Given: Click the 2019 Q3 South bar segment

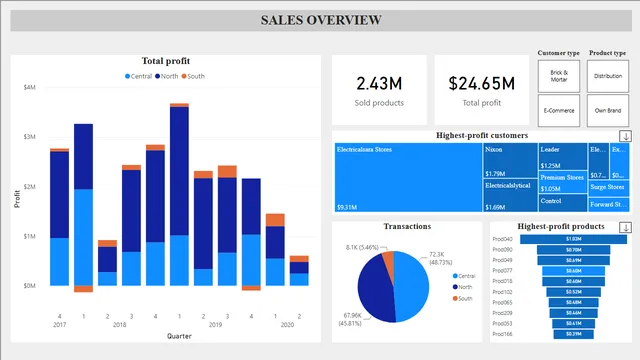Looking at the screenshot, I should 227,172.
